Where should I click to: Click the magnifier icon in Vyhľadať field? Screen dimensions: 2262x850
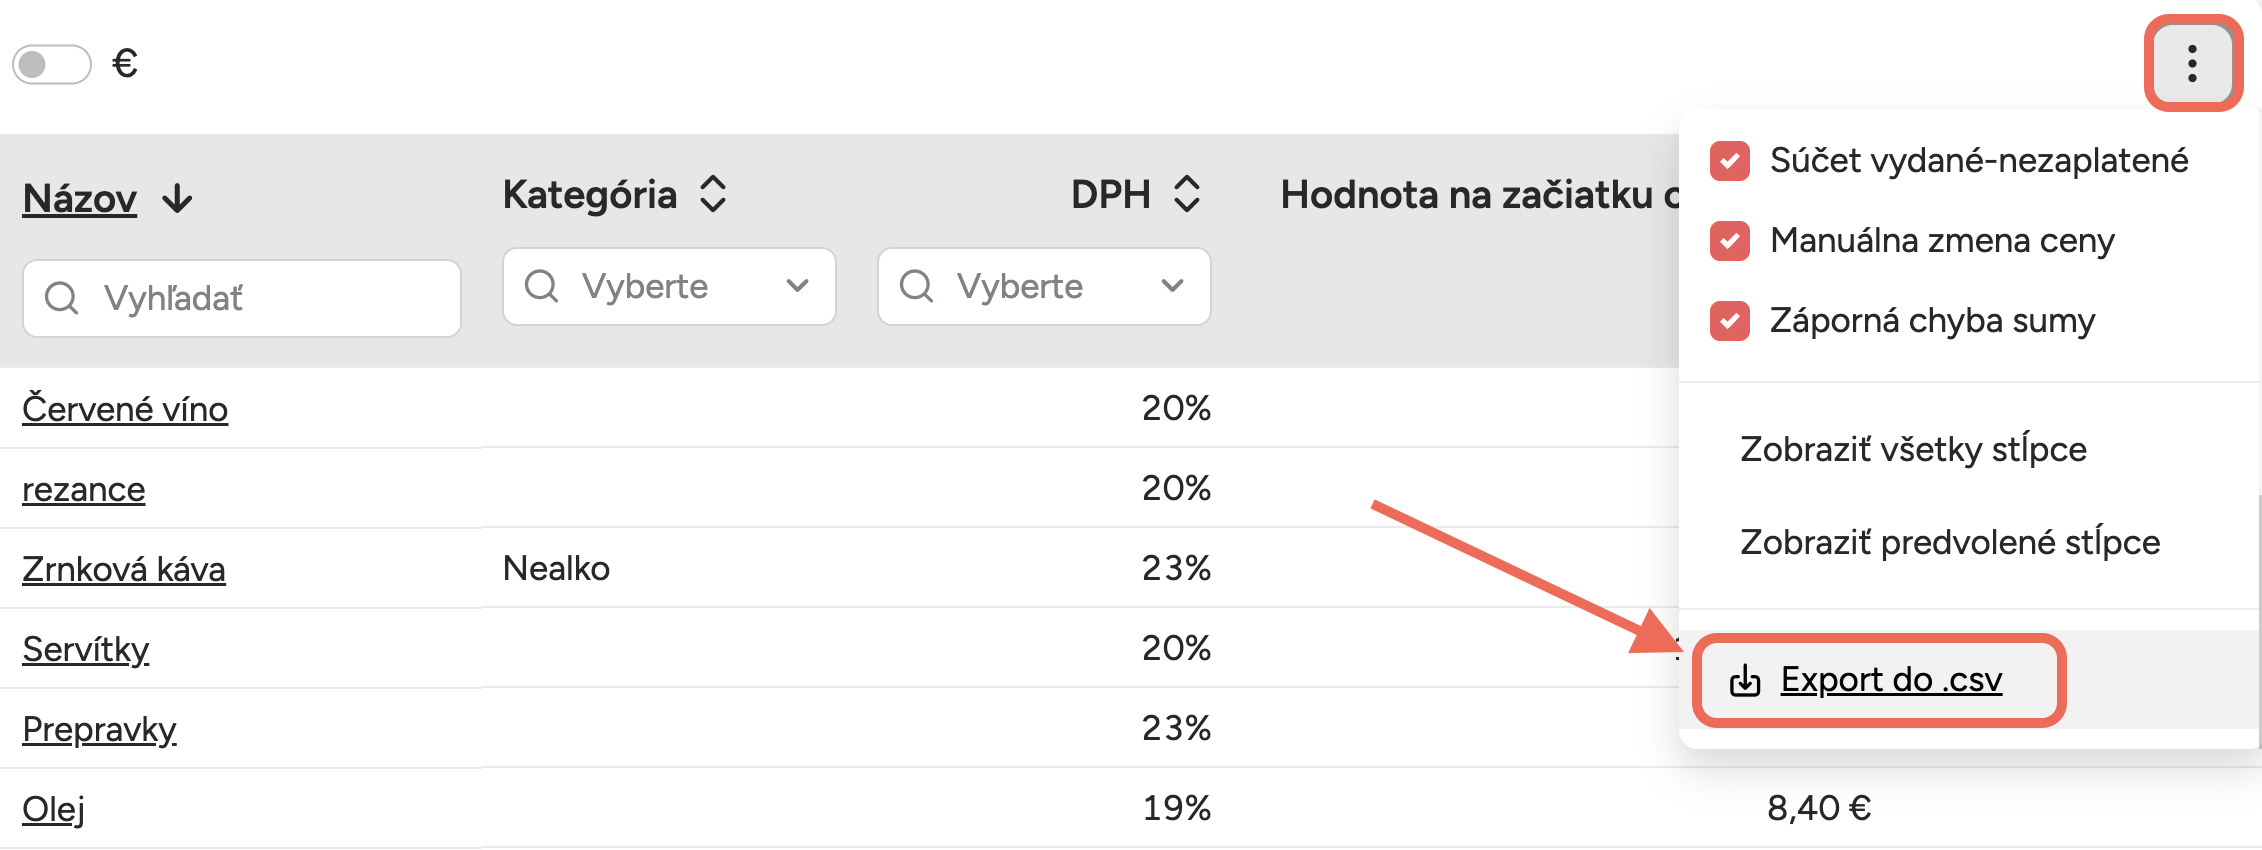click(62, 298)
